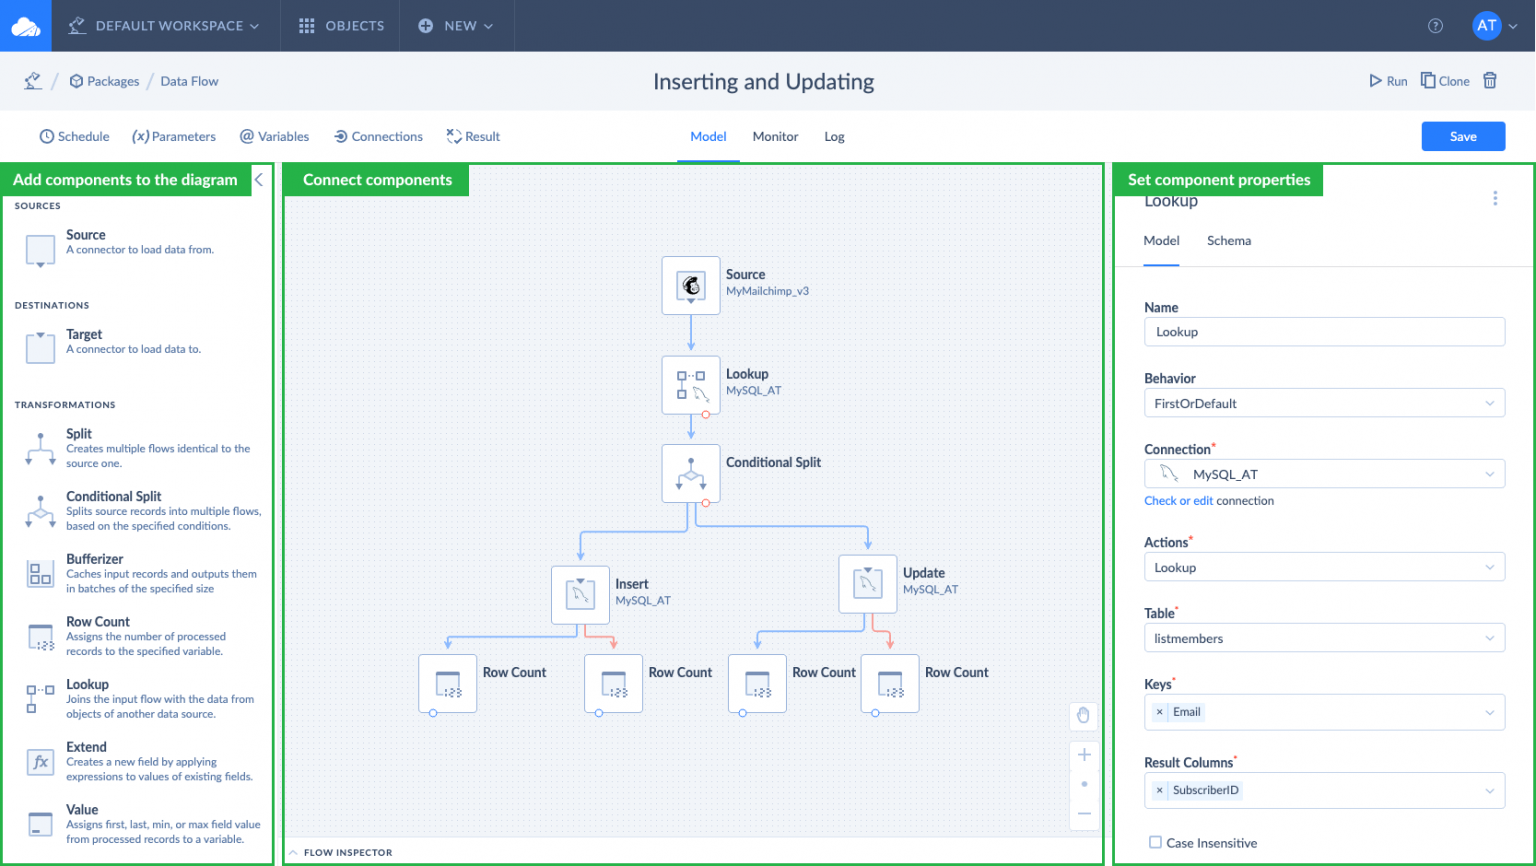Image resolution: width=1536 pixels, height=866 pixels.
Task: Select the Insert target node icon
Action: (580, 595)
